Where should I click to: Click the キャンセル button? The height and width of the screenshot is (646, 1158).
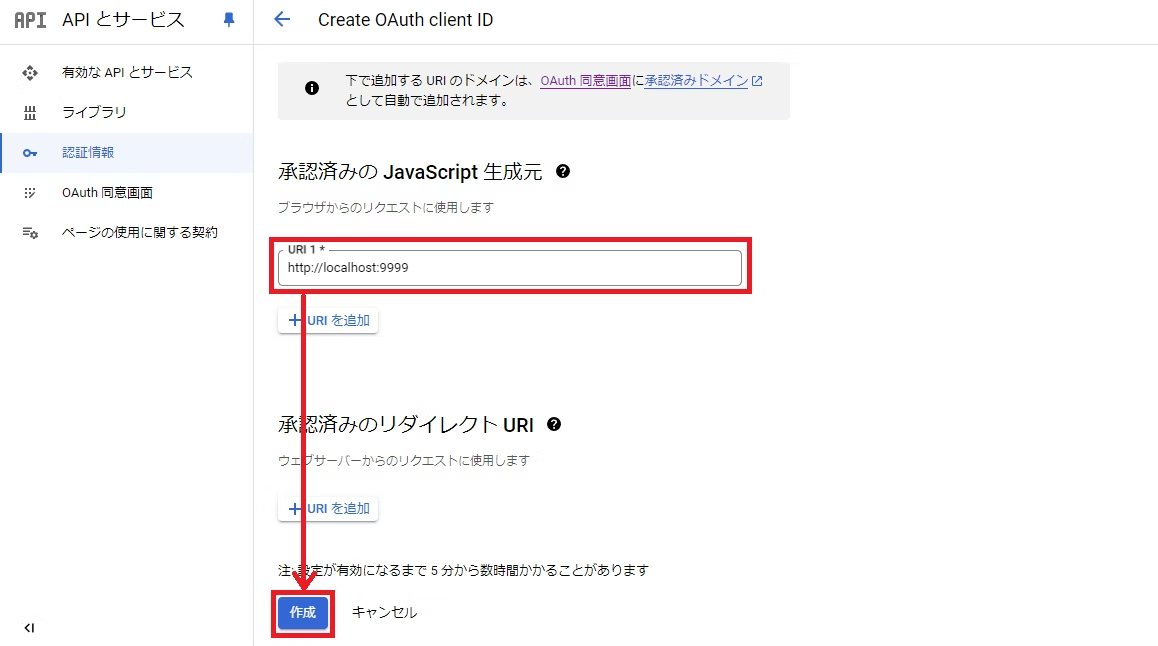384,613
